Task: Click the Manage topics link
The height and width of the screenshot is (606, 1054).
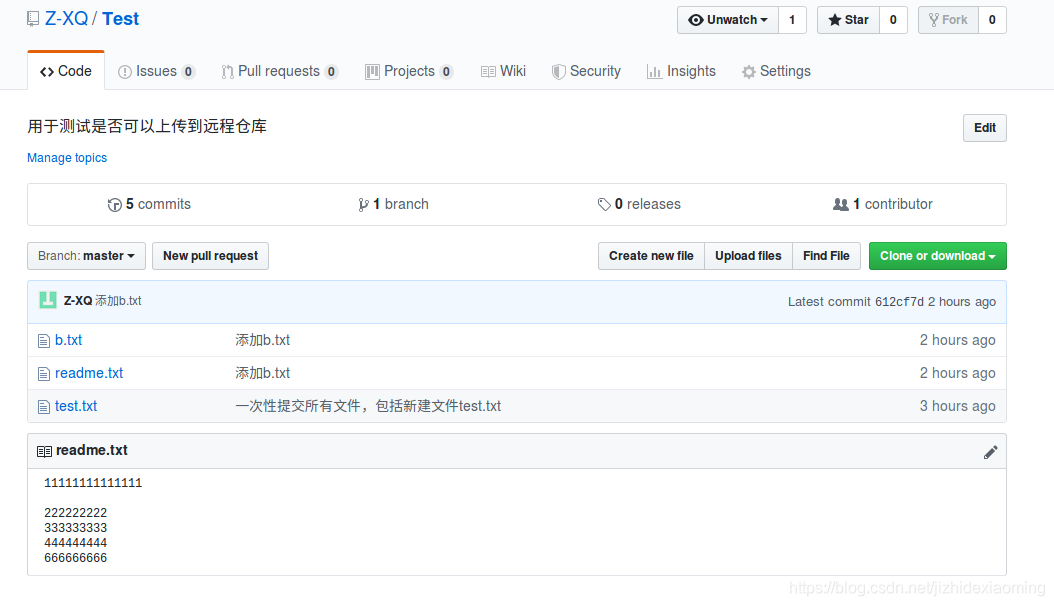Action: 67,158
